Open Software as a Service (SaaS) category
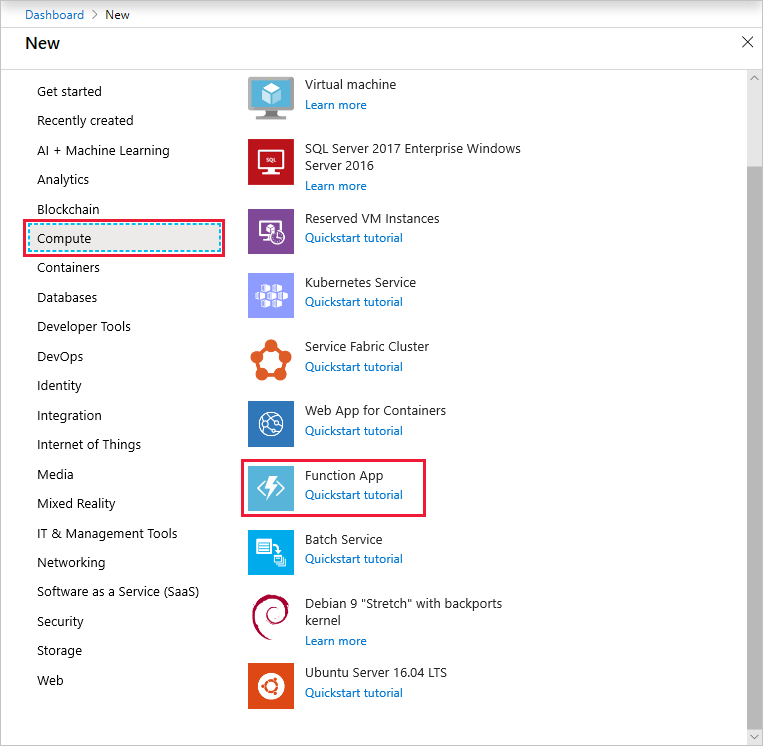763x746 pixels. point(118,592)
